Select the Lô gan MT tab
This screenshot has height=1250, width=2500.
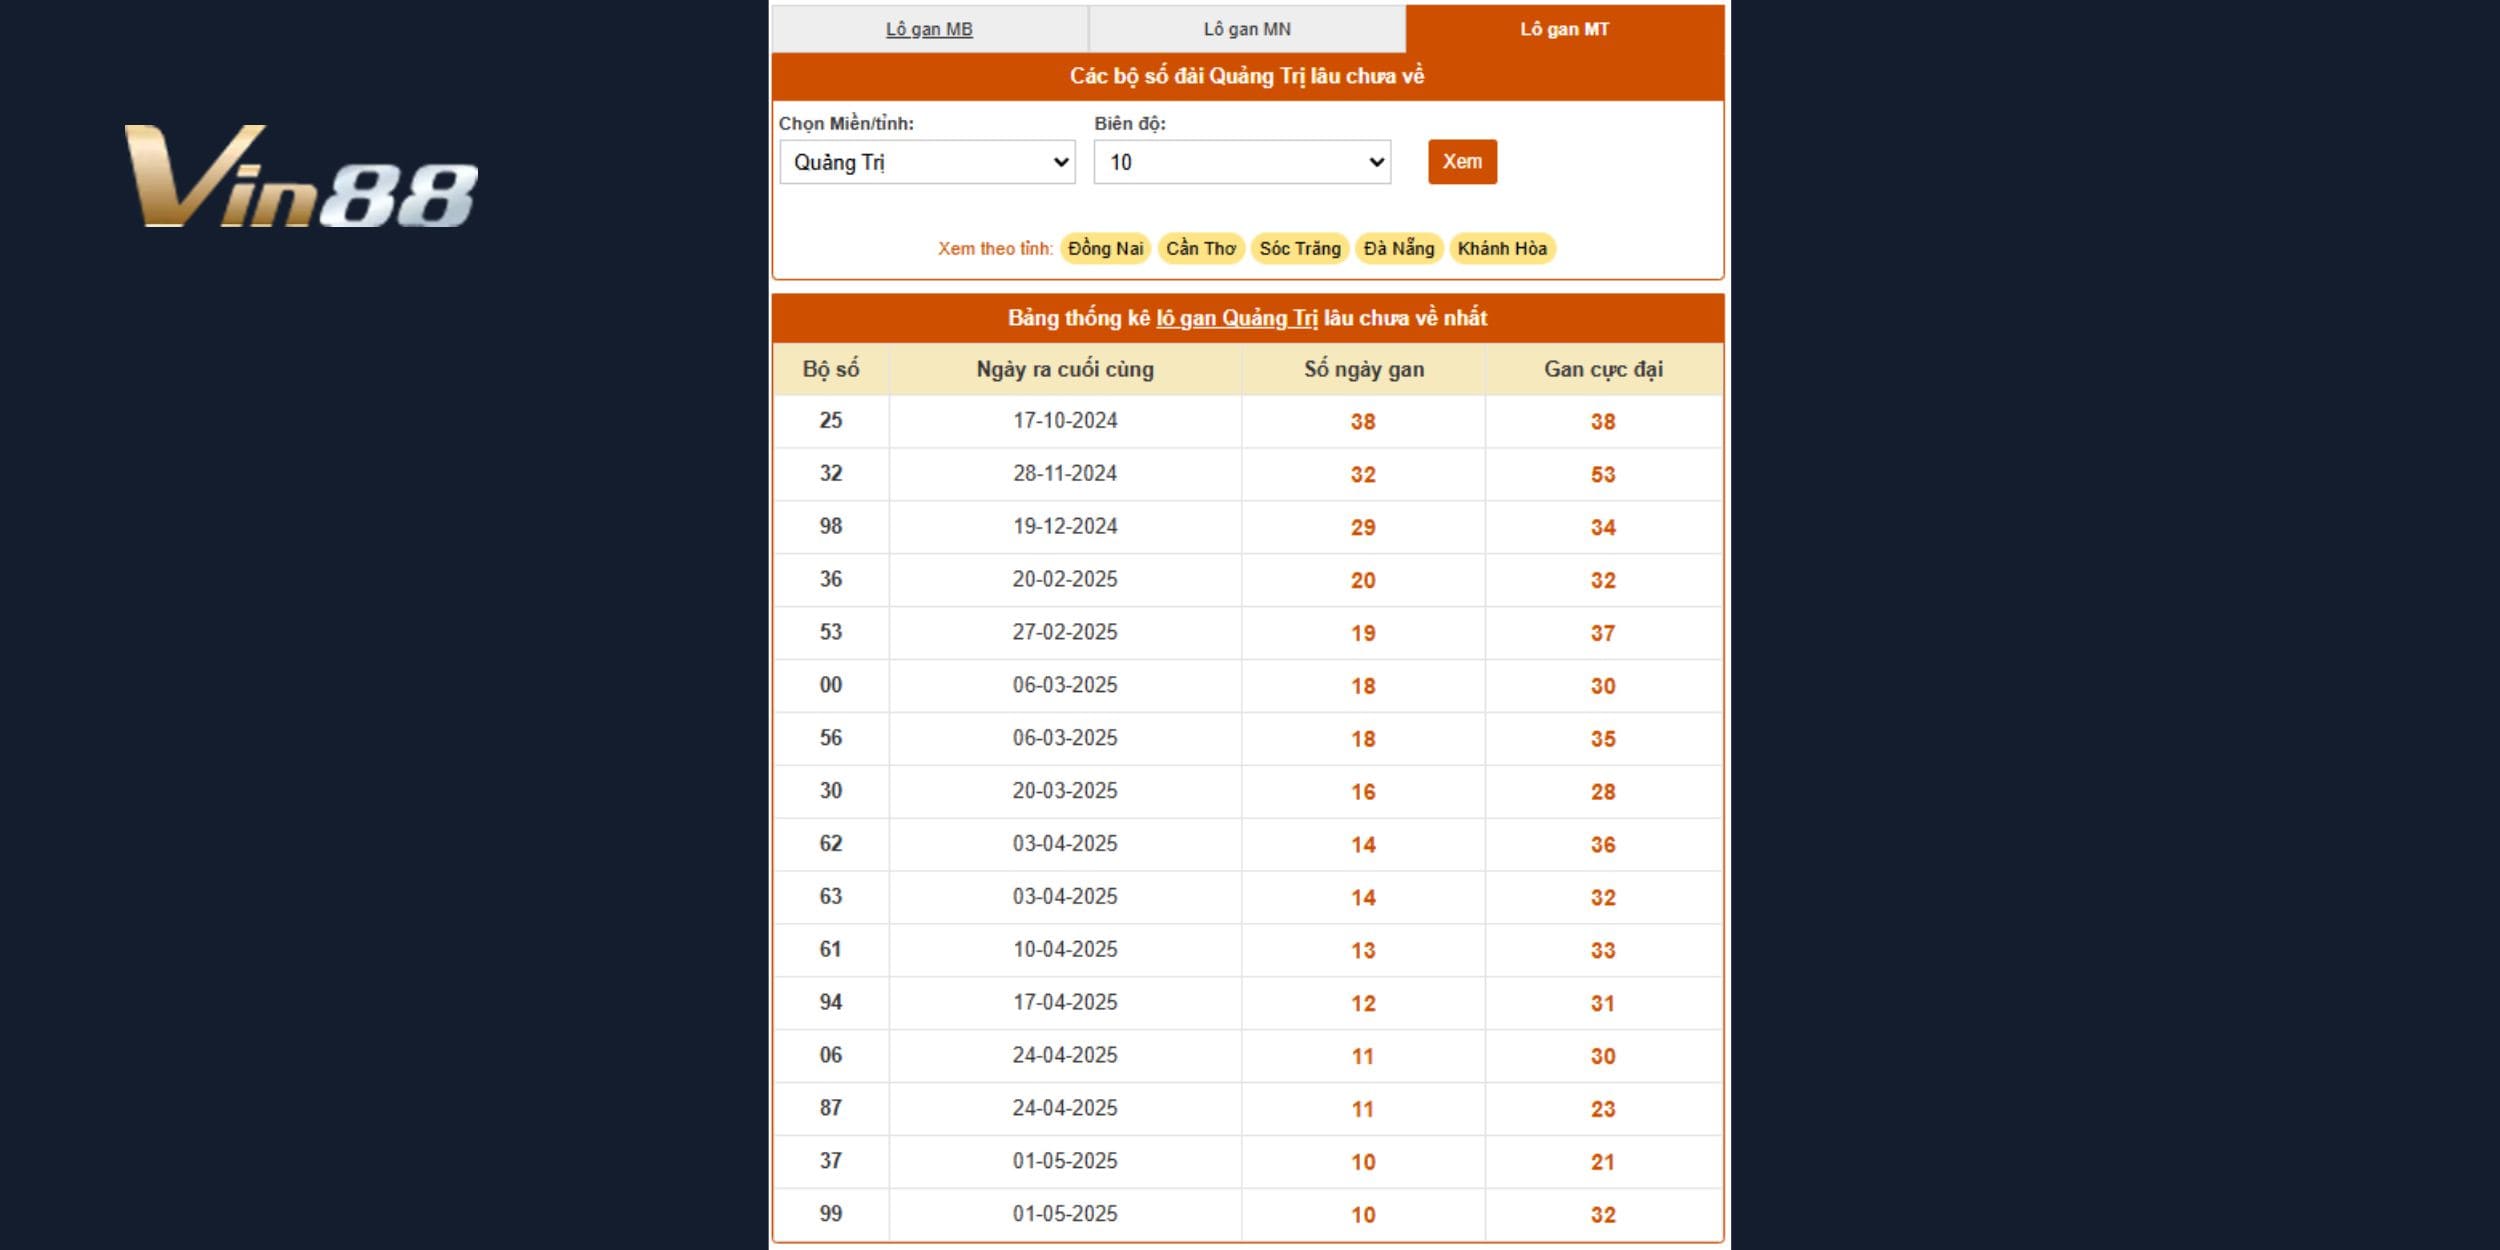1565,29
